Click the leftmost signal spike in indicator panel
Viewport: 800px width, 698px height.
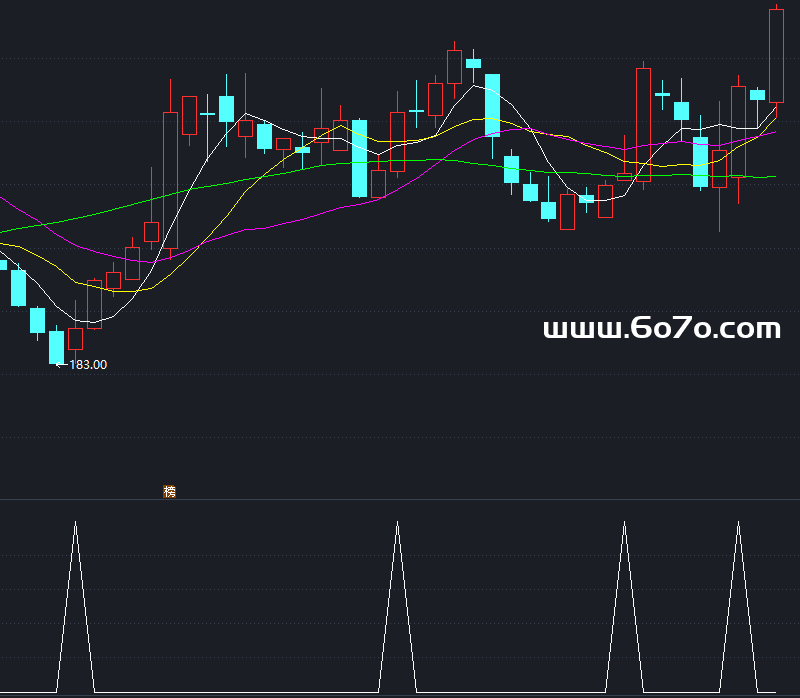click(x=76, y=606)
